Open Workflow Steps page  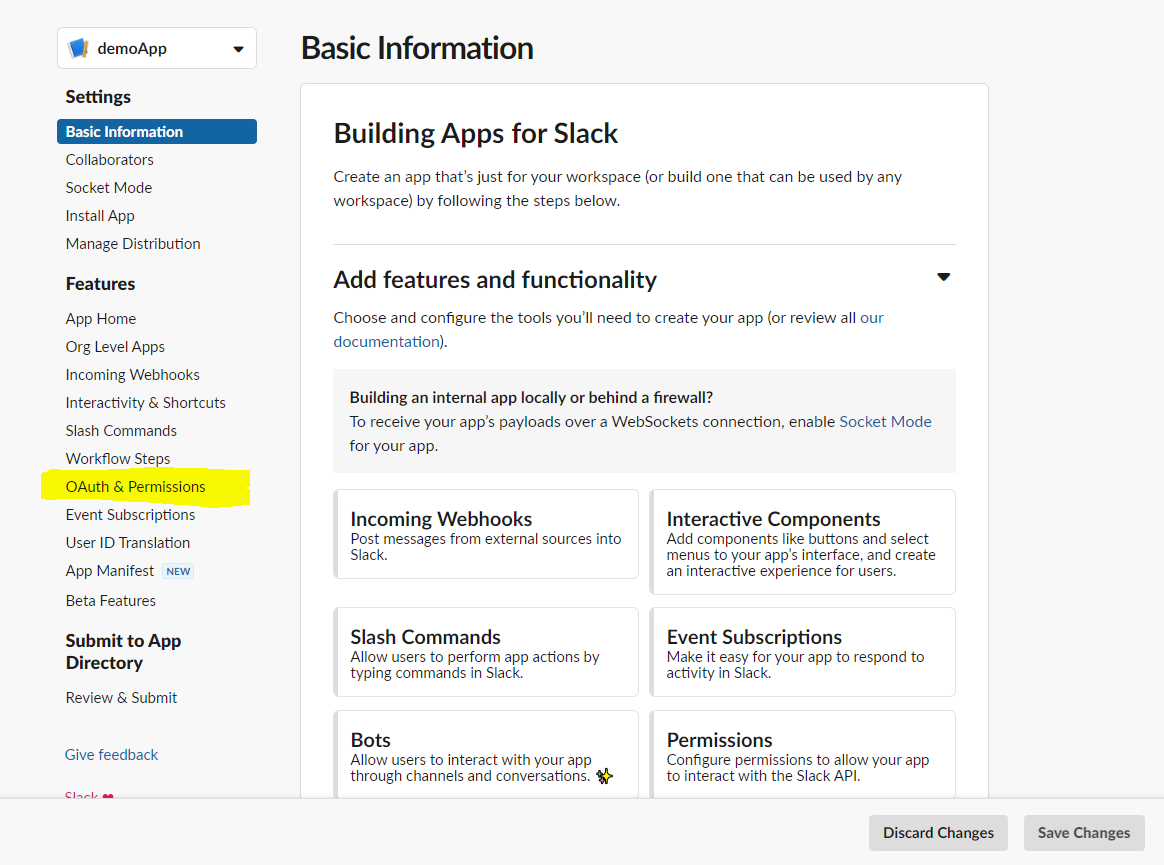(x=117, y=459)
